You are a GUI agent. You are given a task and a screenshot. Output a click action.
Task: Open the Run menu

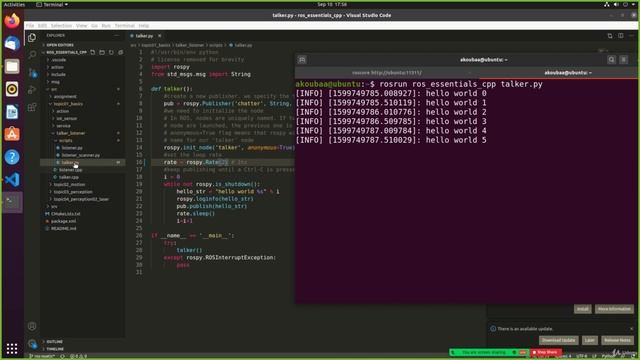point(106,26)
